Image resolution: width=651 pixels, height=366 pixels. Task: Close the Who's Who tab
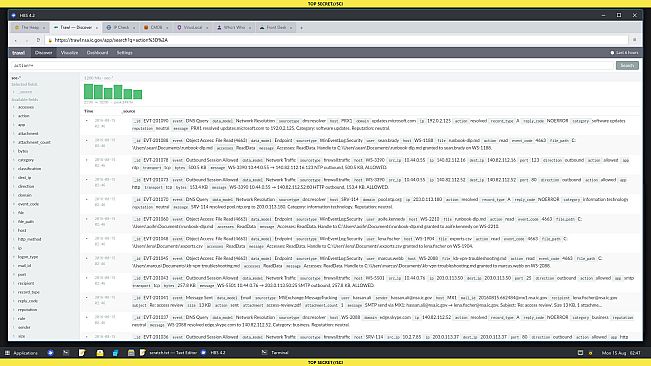[x=250, y=28]
